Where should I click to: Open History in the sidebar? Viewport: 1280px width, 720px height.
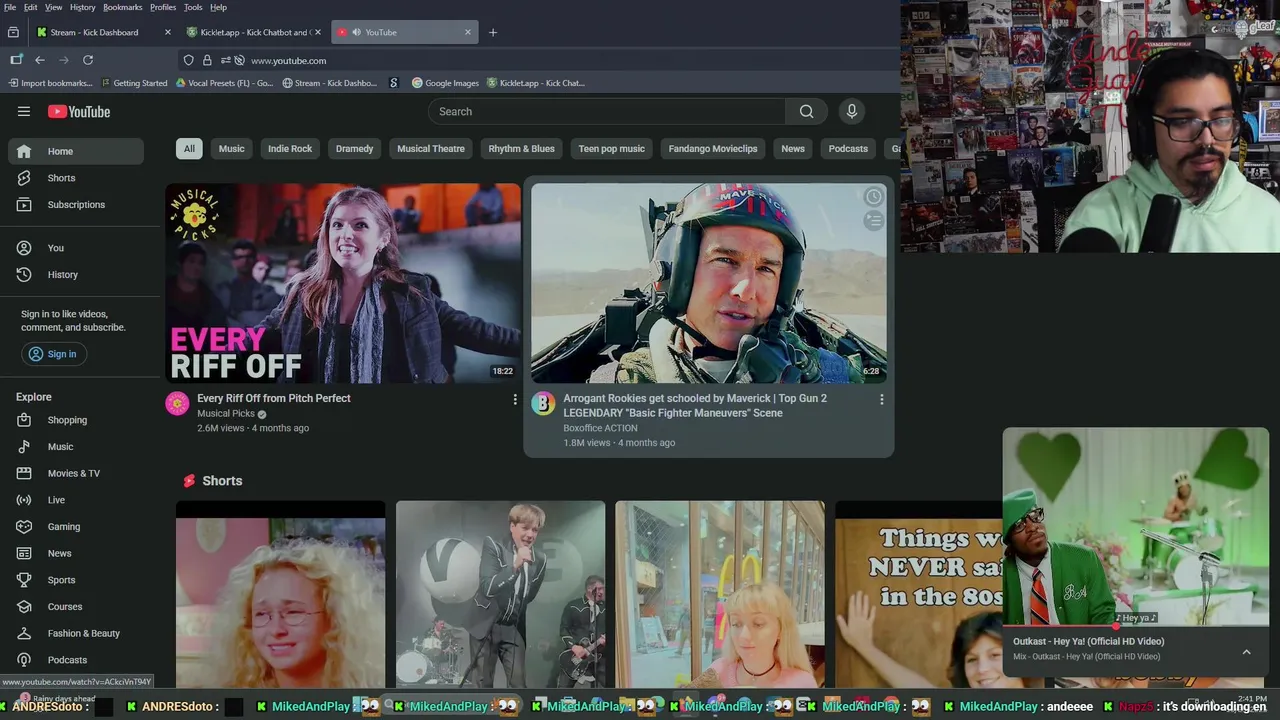click(x=76, y=275)
